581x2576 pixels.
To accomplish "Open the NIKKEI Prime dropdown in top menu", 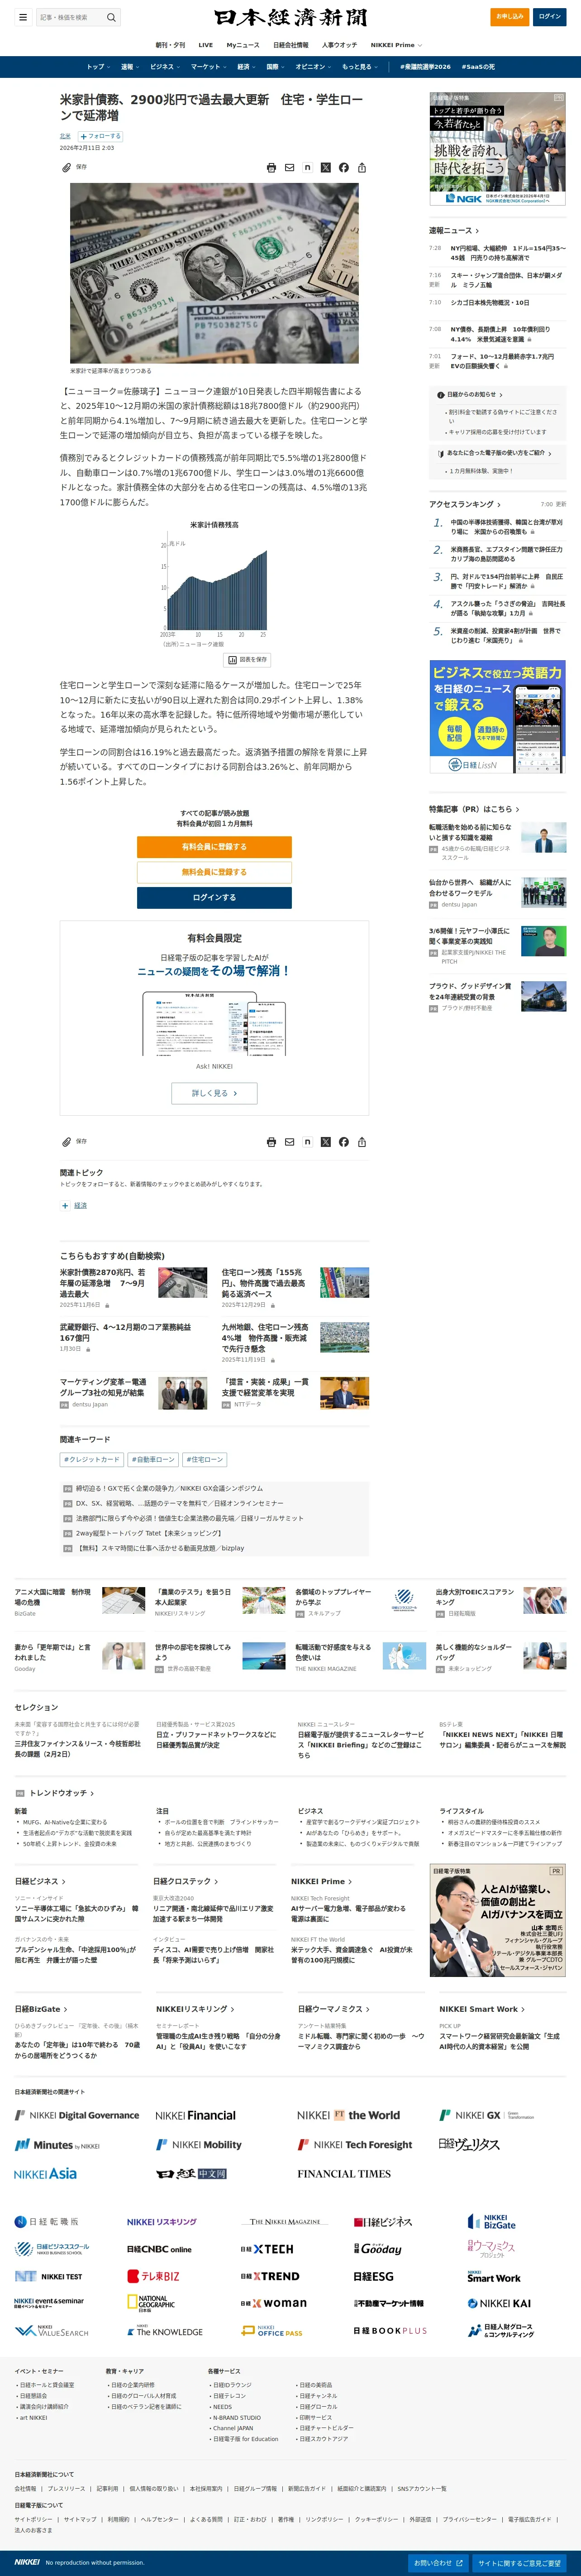I will (x=396, y=45).
